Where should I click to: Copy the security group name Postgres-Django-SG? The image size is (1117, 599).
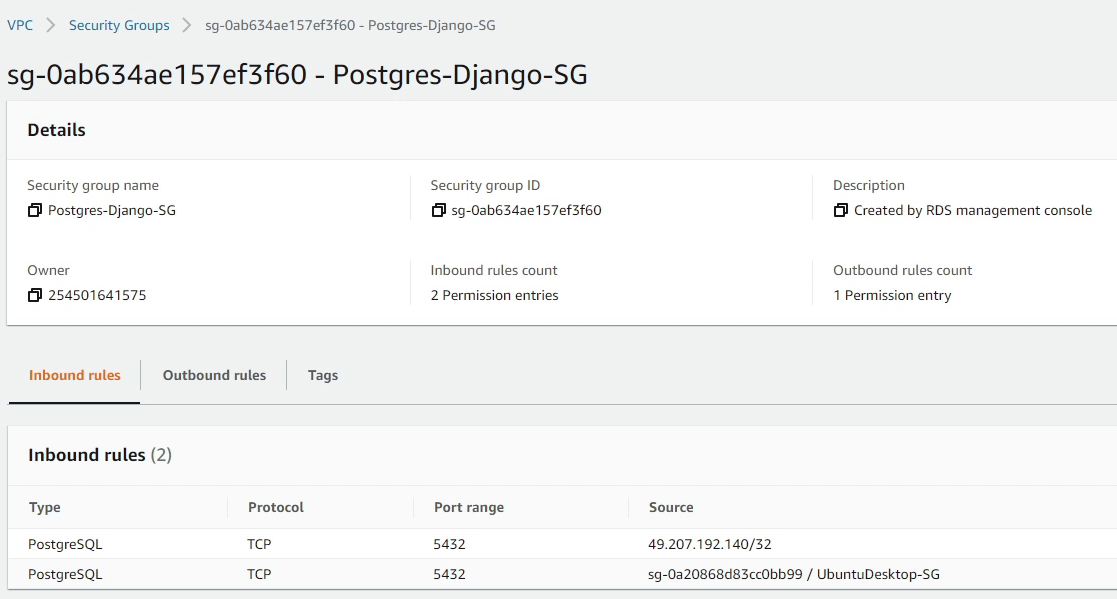click(34, 210)
